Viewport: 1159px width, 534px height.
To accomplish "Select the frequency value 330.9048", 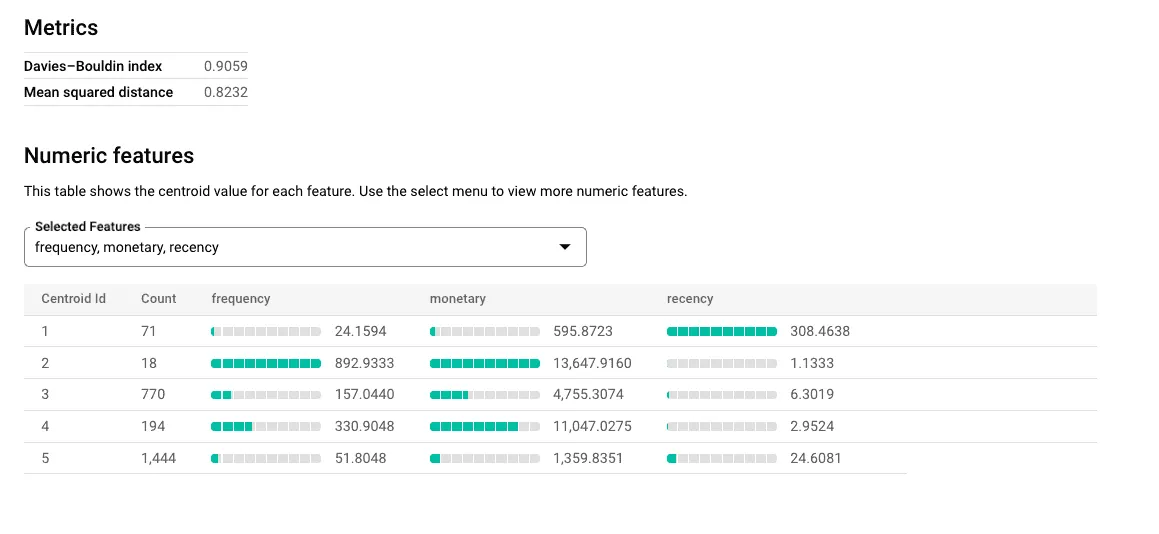I will tap(364, 427).
